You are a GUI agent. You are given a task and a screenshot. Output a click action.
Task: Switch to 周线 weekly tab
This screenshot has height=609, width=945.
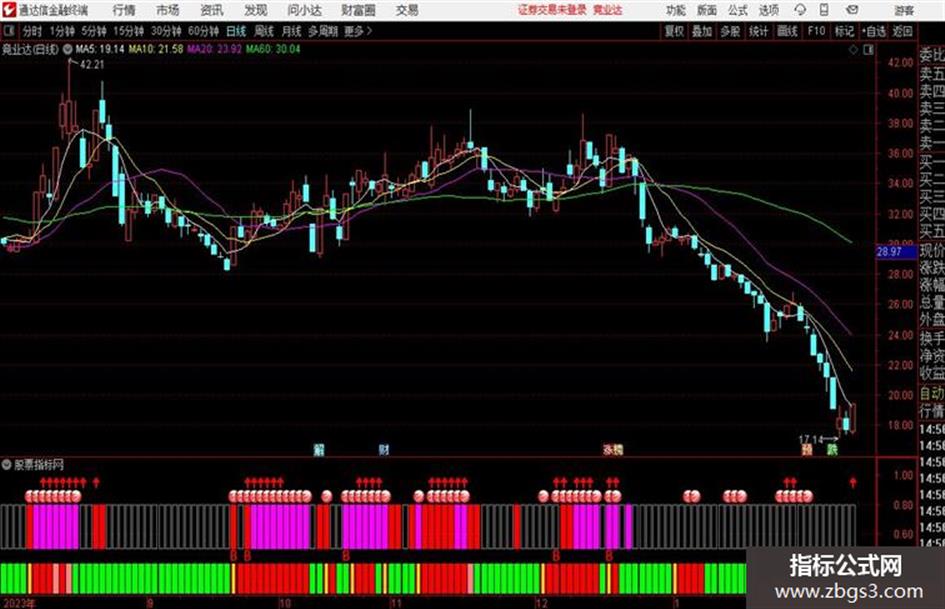coord(264,31)
